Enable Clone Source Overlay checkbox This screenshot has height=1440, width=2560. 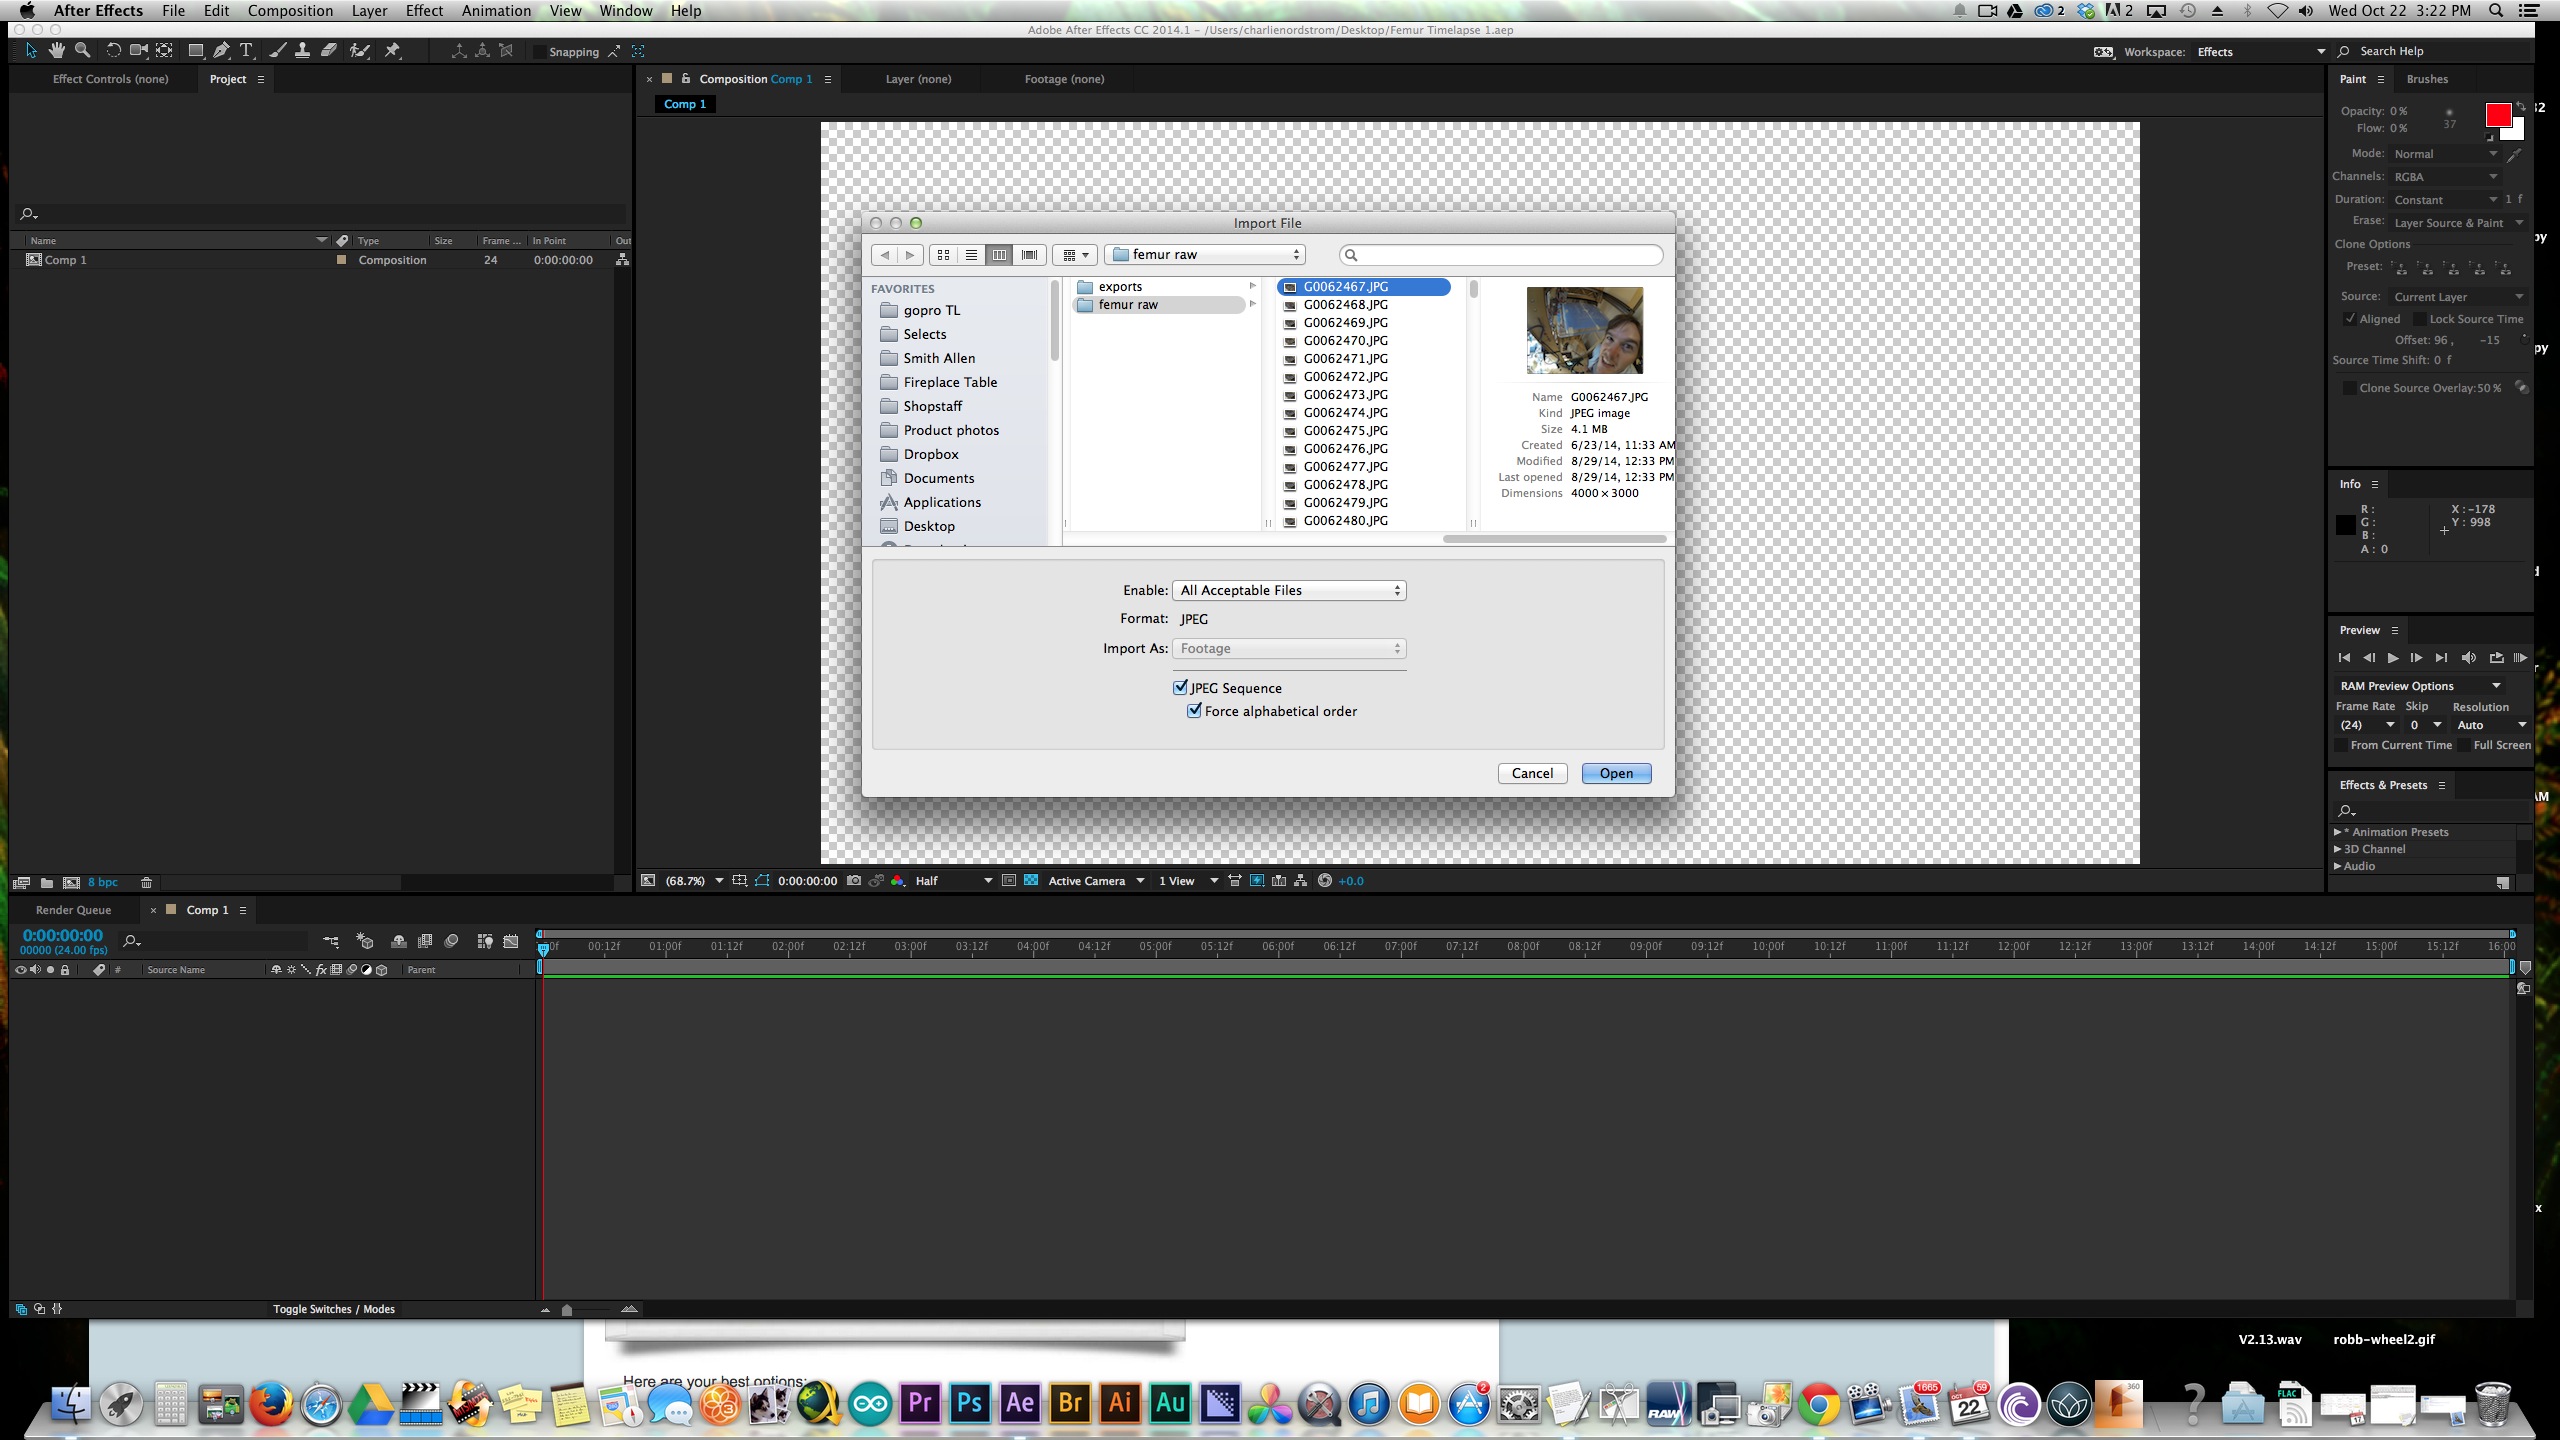tap(2350, 388)
